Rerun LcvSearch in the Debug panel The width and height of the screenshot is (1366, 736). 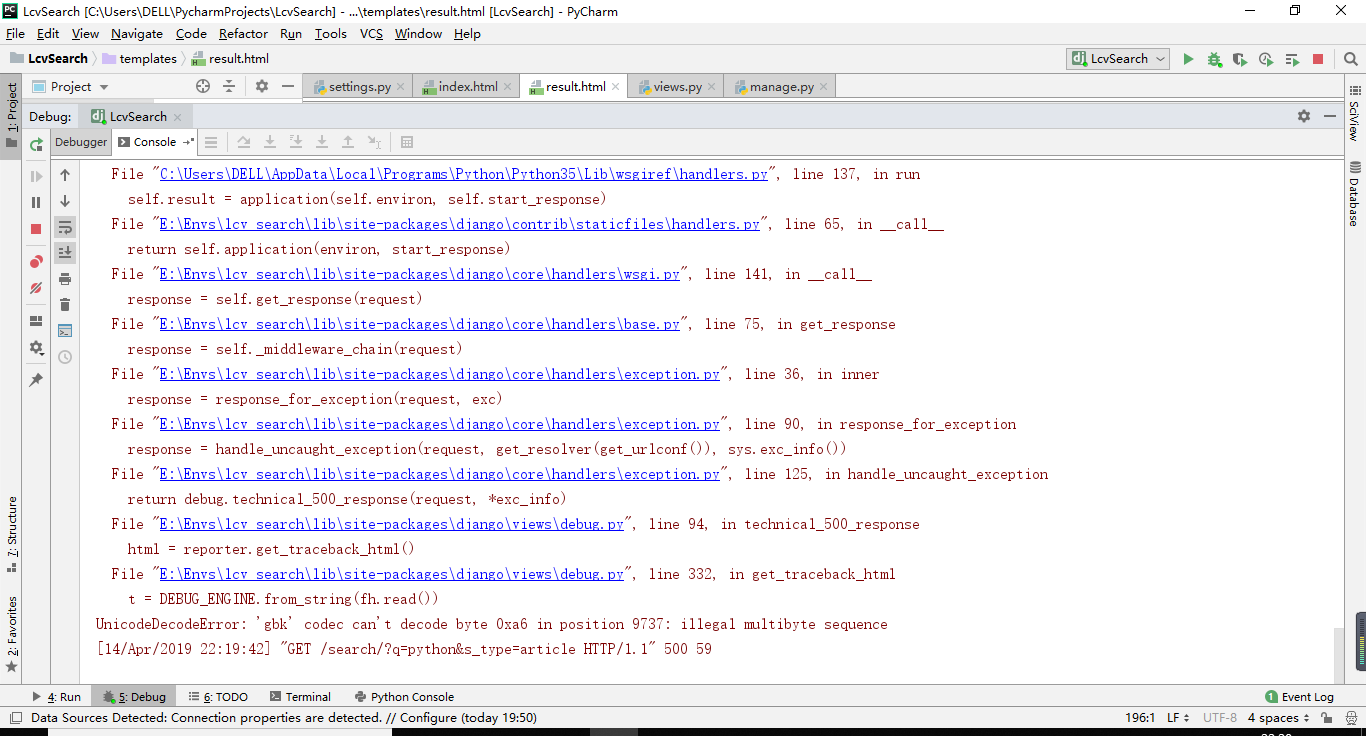(37, 143)
